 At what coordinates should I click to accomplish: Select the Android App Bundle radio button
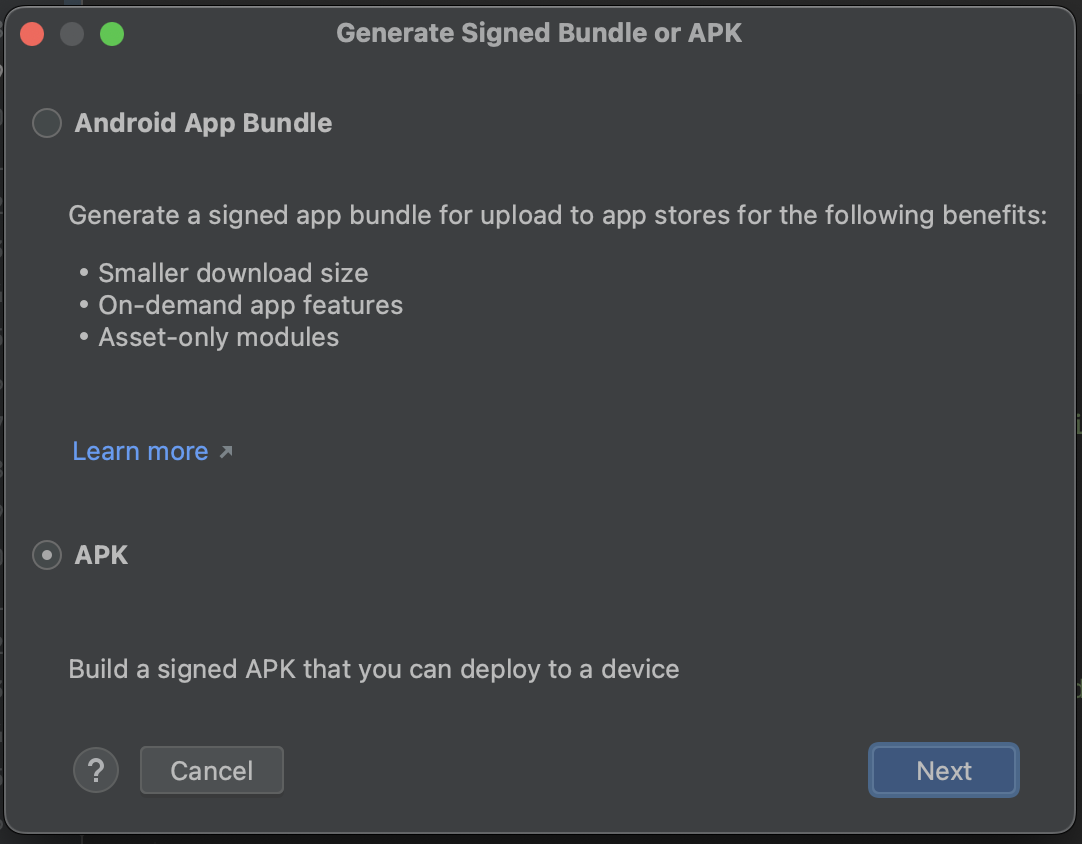(x=47, y=123)
